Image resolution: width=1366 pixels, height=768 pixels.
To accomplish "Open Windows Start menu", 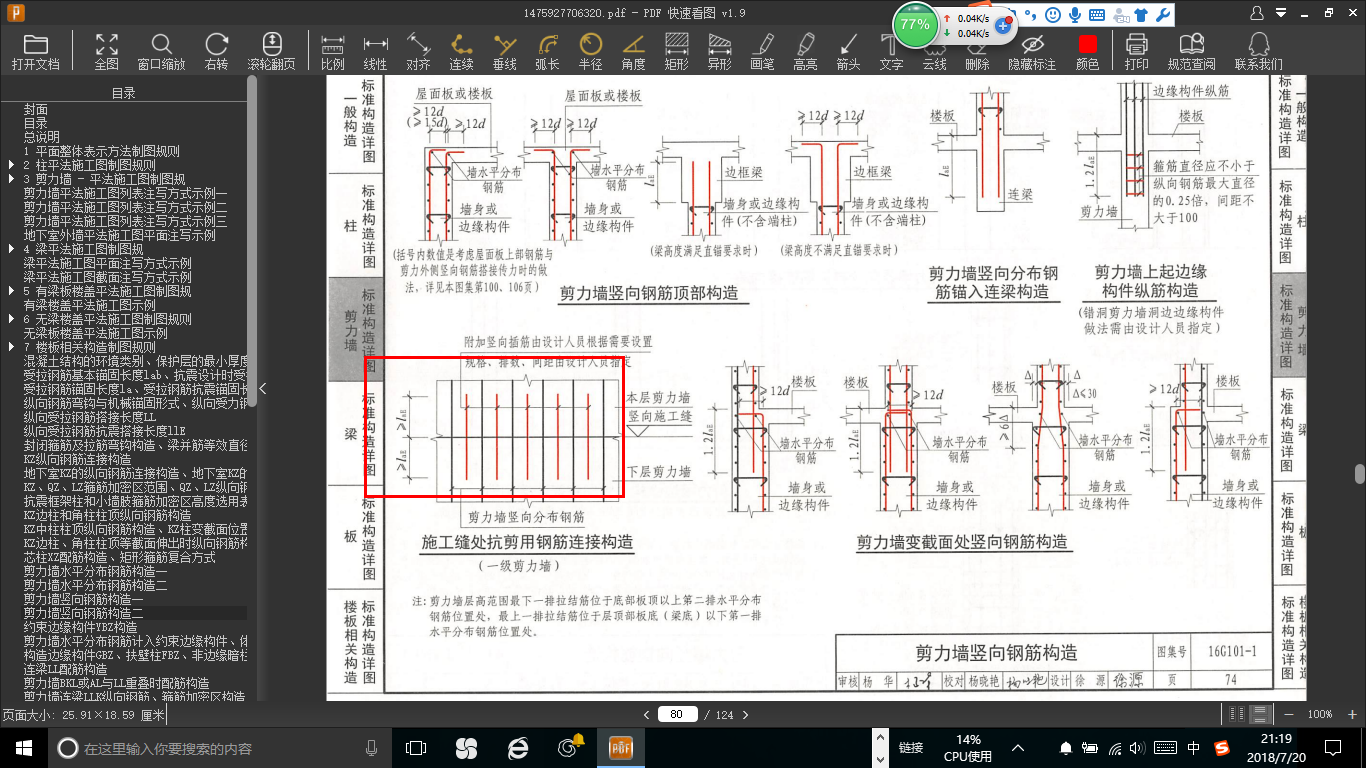I will (x=23, y=747).
